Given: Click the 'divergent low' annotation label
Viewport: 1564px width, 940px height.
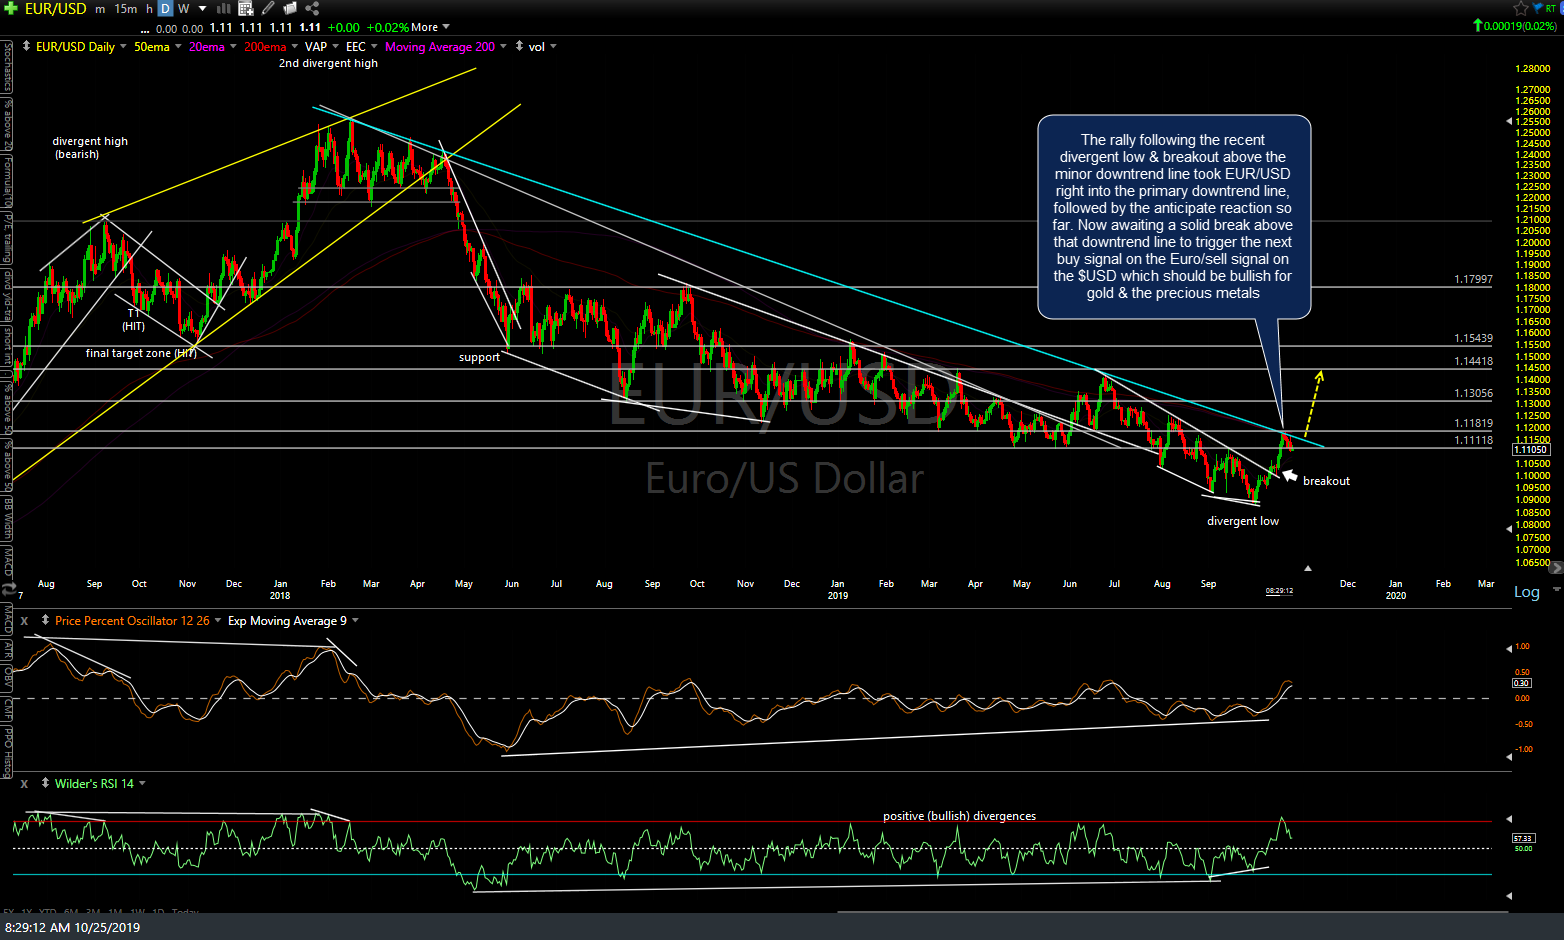Looking at the screenshot, I should tap(1243, 521).
